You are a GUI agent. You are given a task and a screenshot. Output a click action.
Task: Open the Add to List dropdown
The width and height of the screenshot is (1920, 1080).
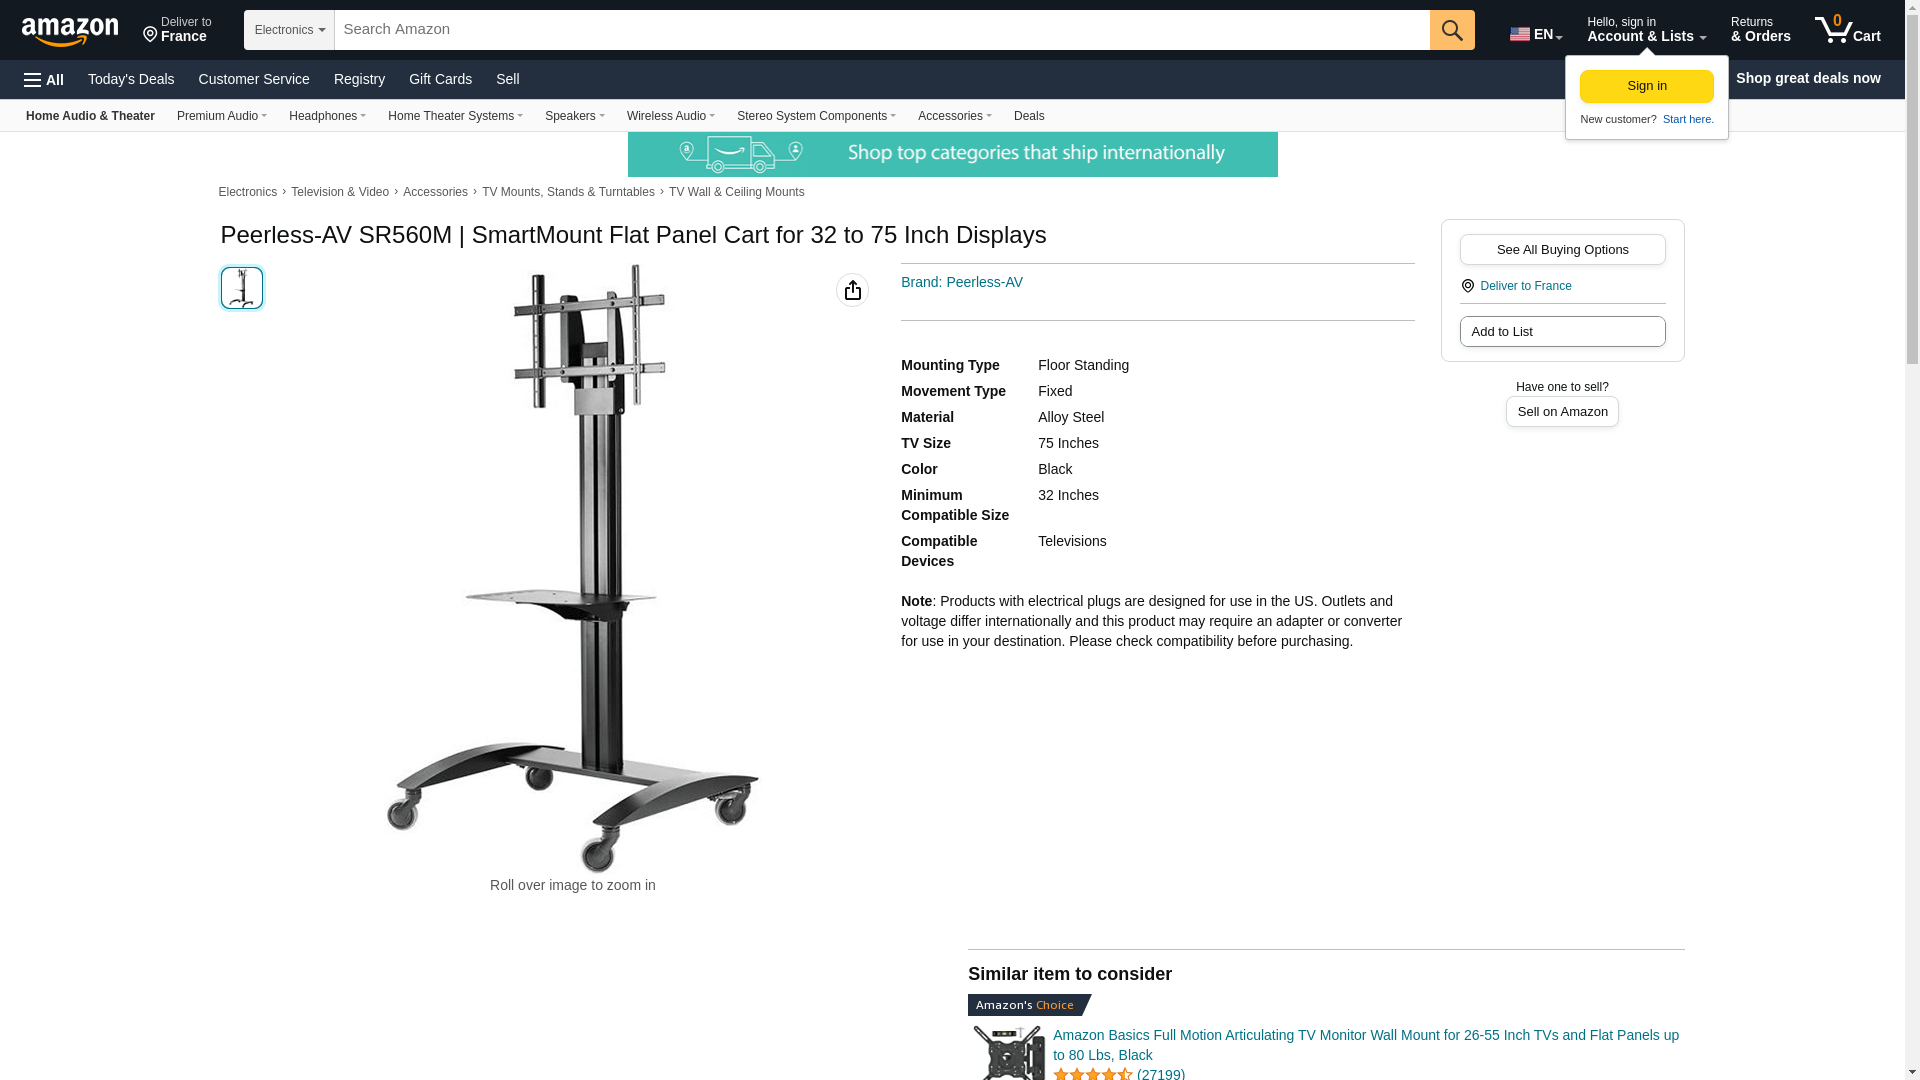click(x=1562, y=332)
